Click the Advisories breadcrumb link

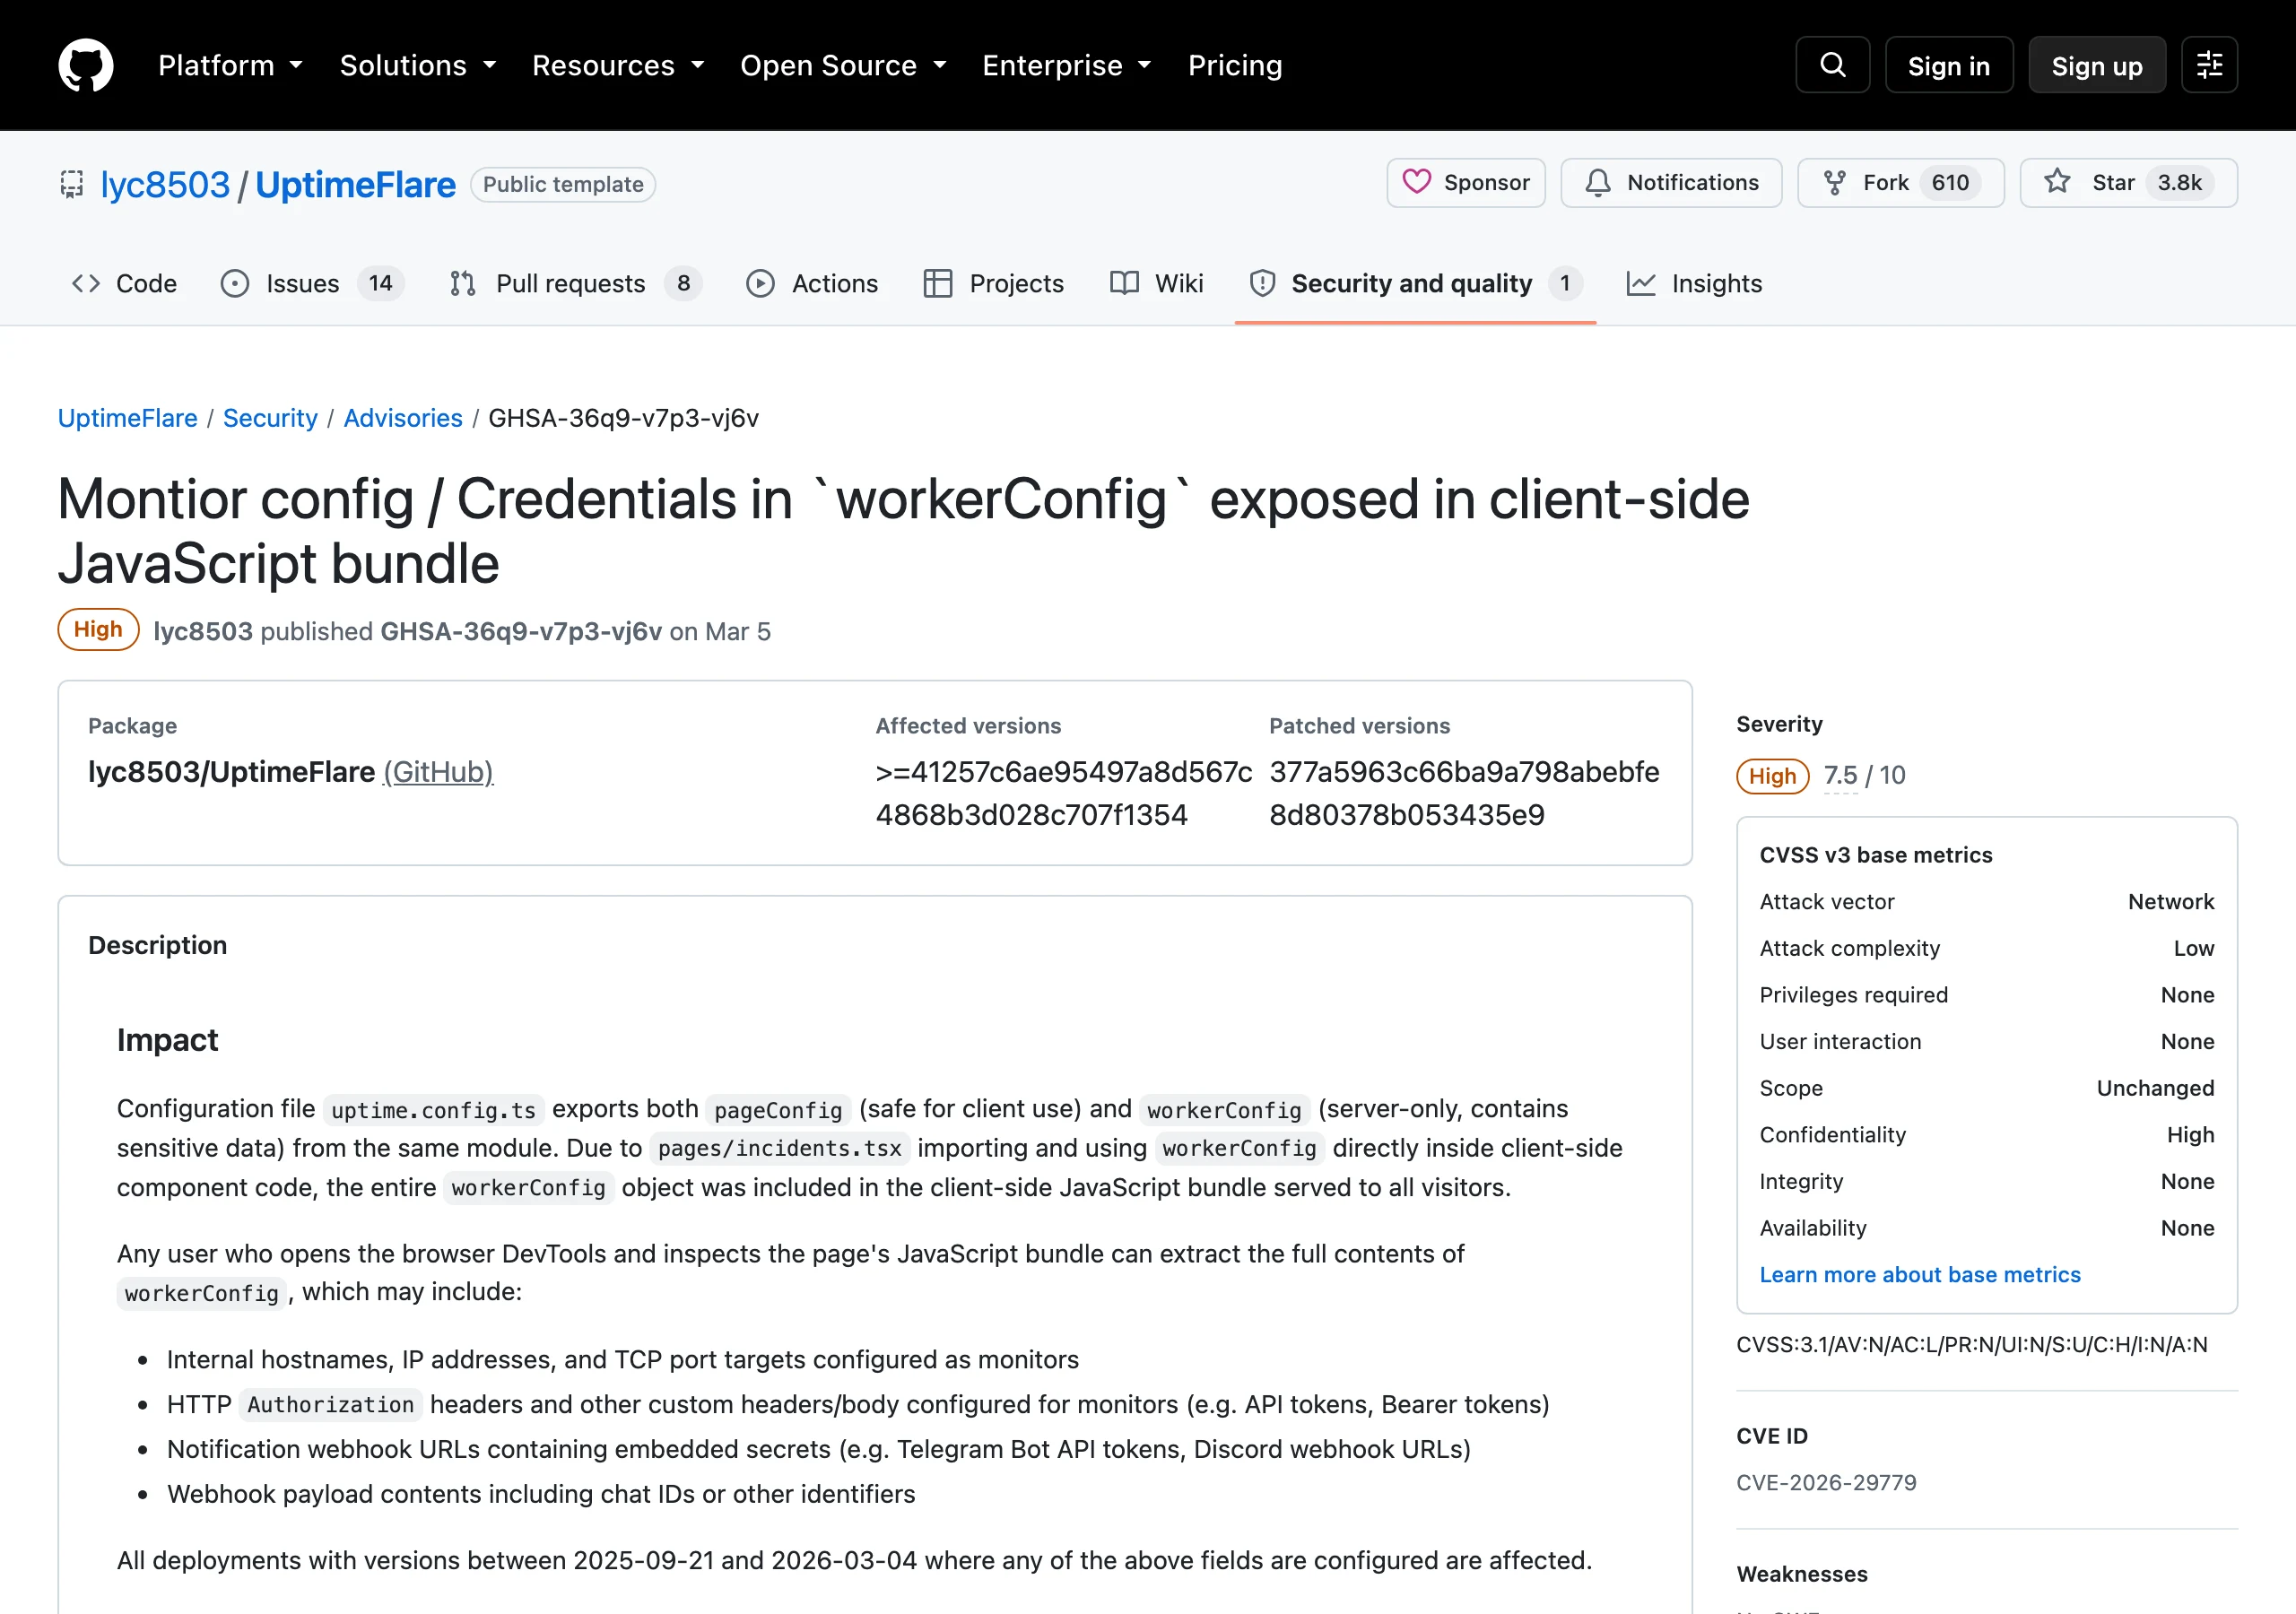403,418
